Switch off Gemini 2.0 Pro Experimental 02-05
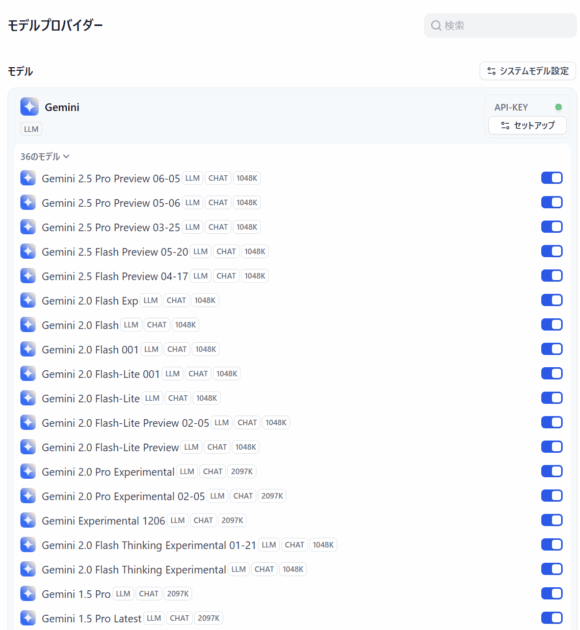The height and width of the screenshot is (630, 580). (x=551, y=496)
